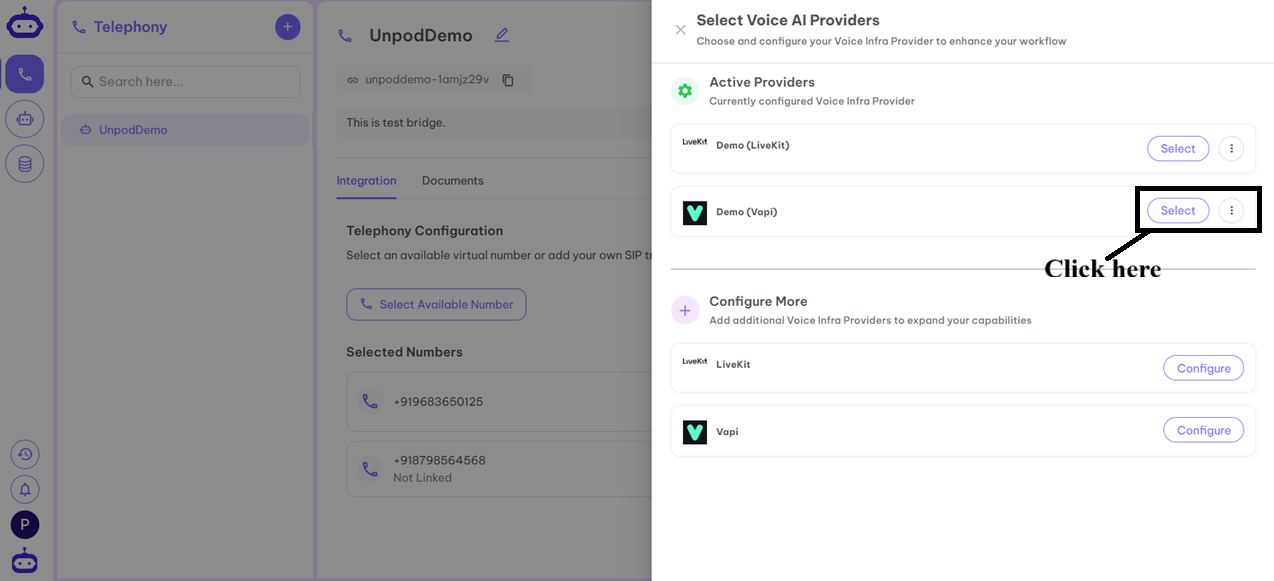Viewport: 1274px width, 581px height.
Task: Click the phone Telephony icon in sidebar
Action: [25, 74]
